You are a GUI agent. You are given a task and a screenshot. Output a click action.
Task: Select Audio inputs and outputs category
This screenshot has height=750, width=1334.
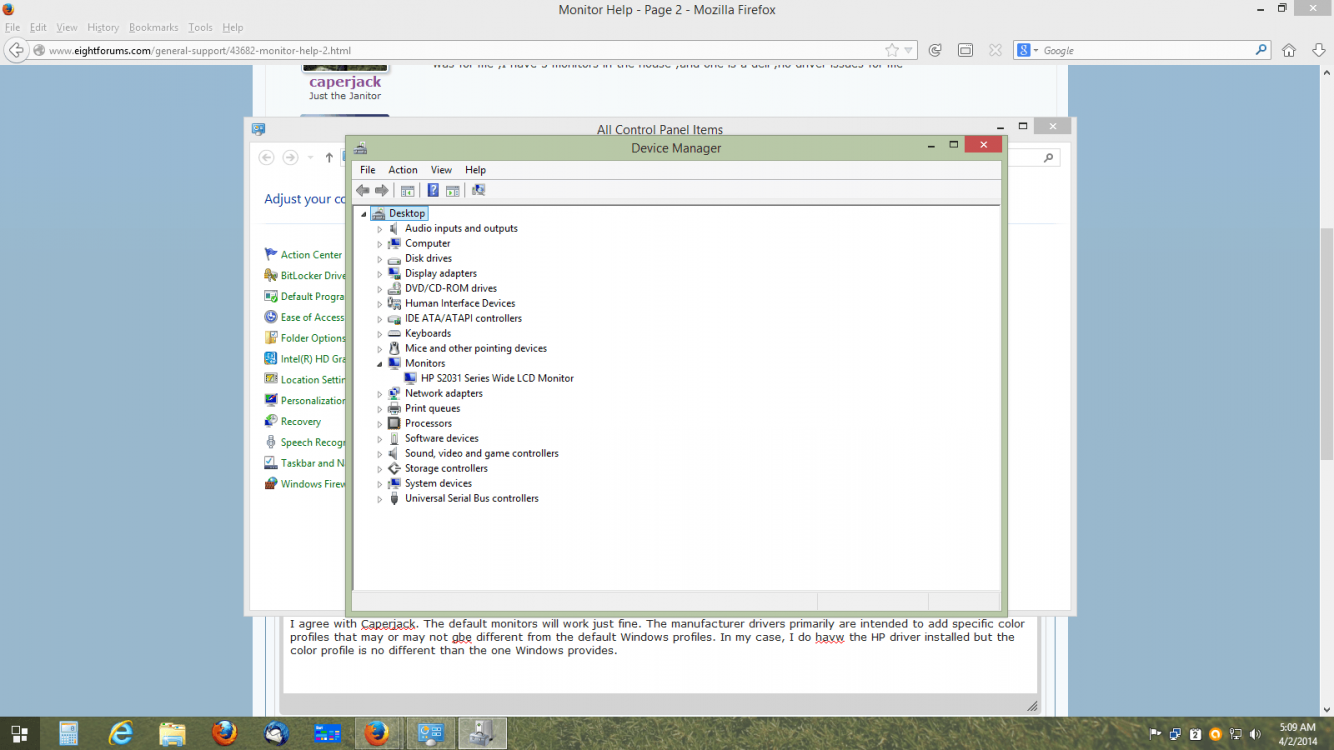tap(461, 228)
